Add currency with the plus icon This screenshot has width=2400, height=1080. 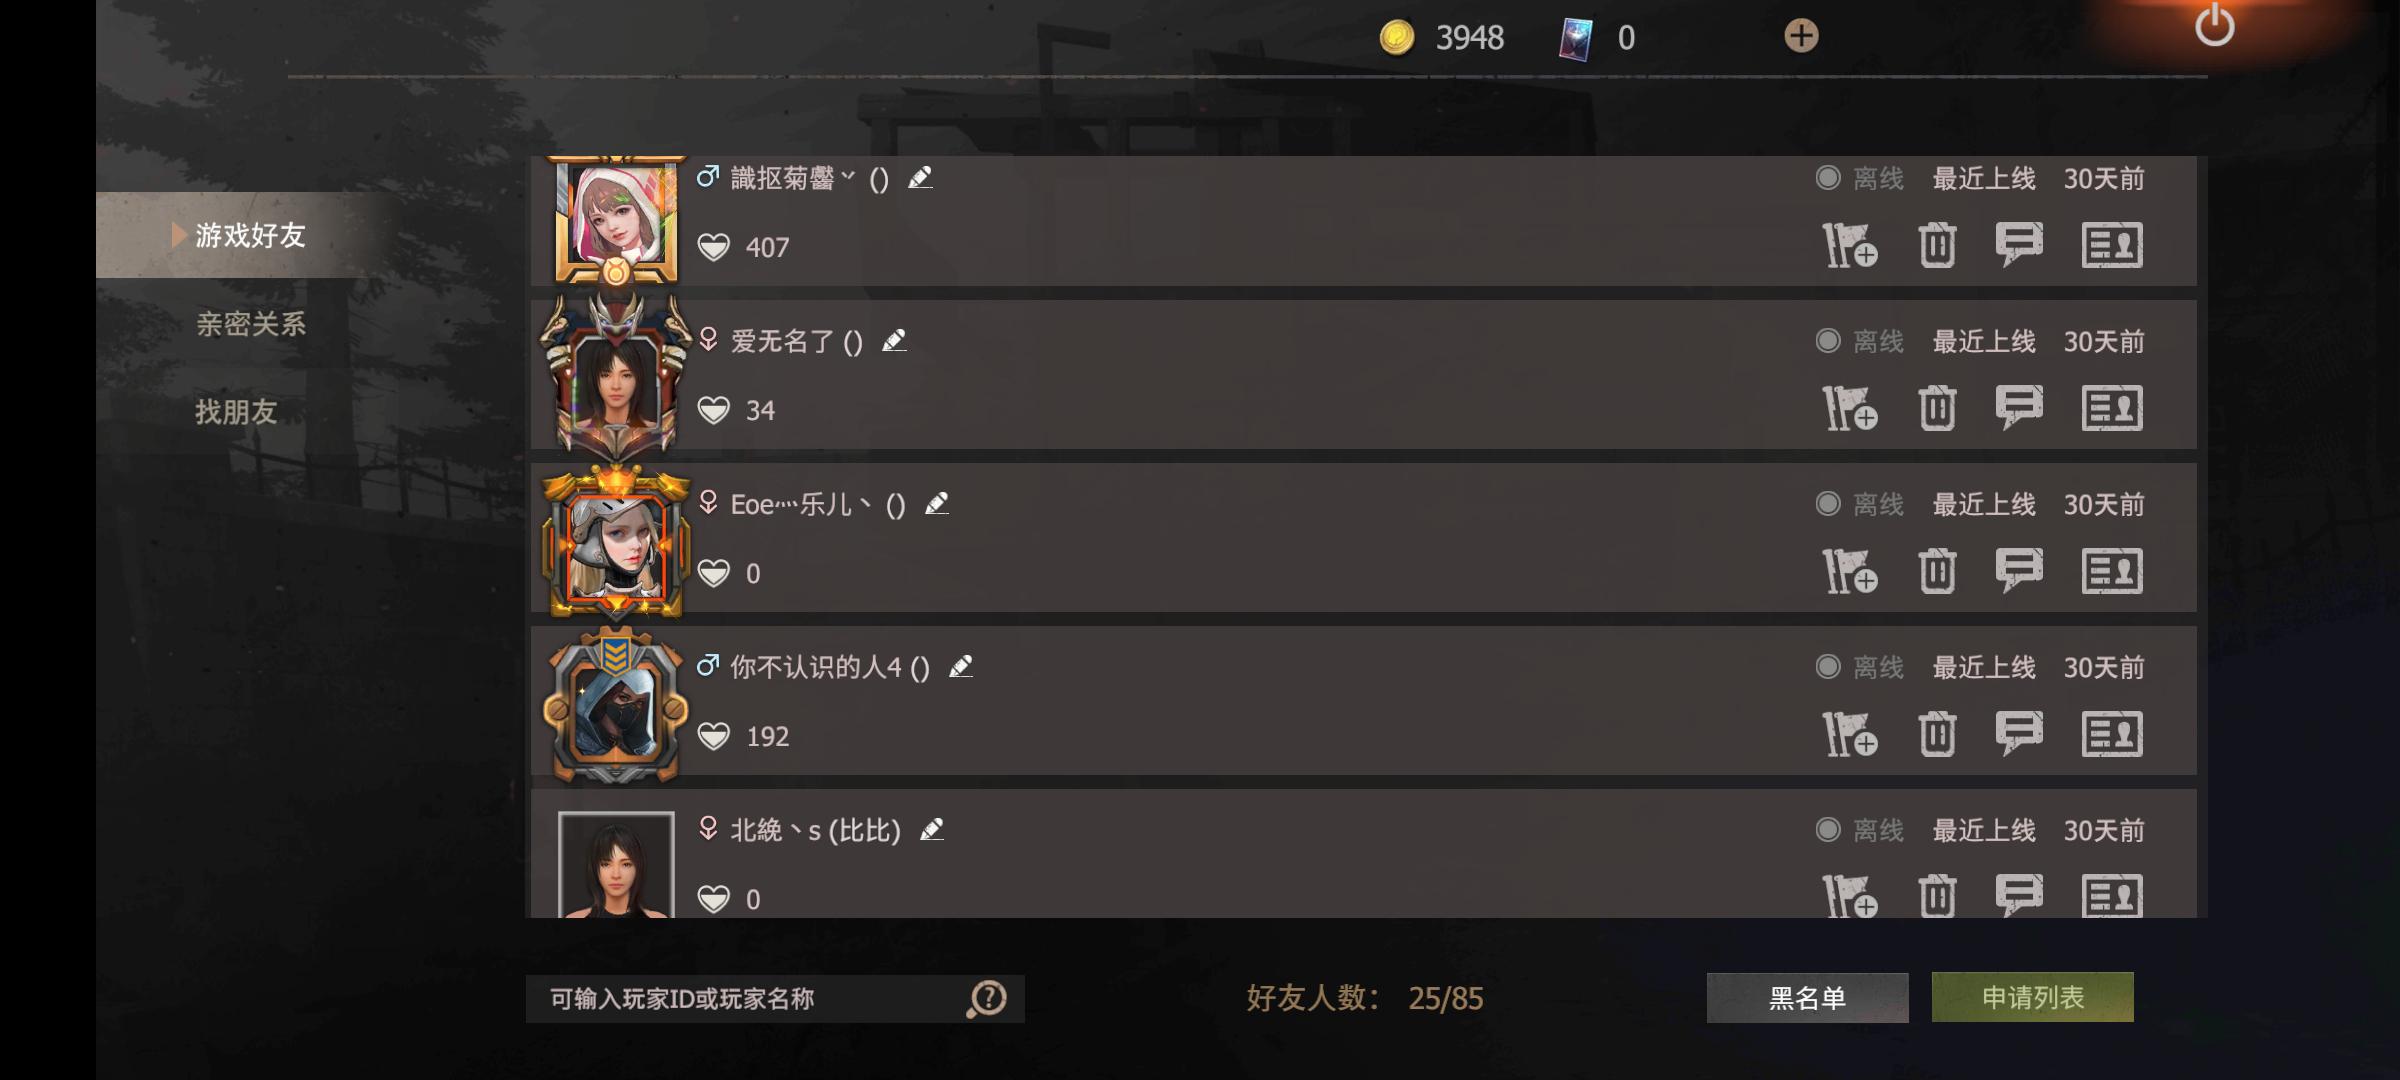(x=1801, y=37)
